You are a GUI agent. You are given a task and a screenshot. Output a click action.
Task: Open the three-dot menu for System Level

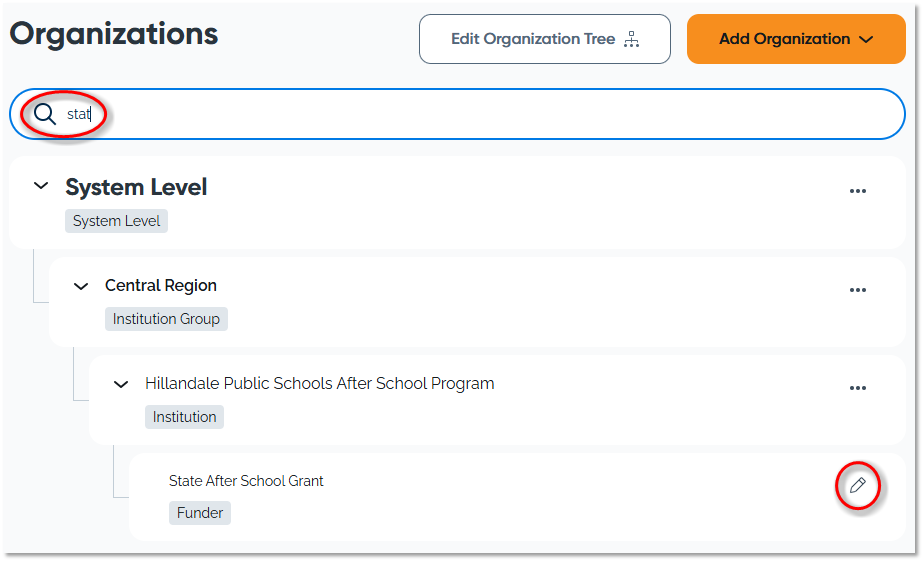tap(857, 191)
